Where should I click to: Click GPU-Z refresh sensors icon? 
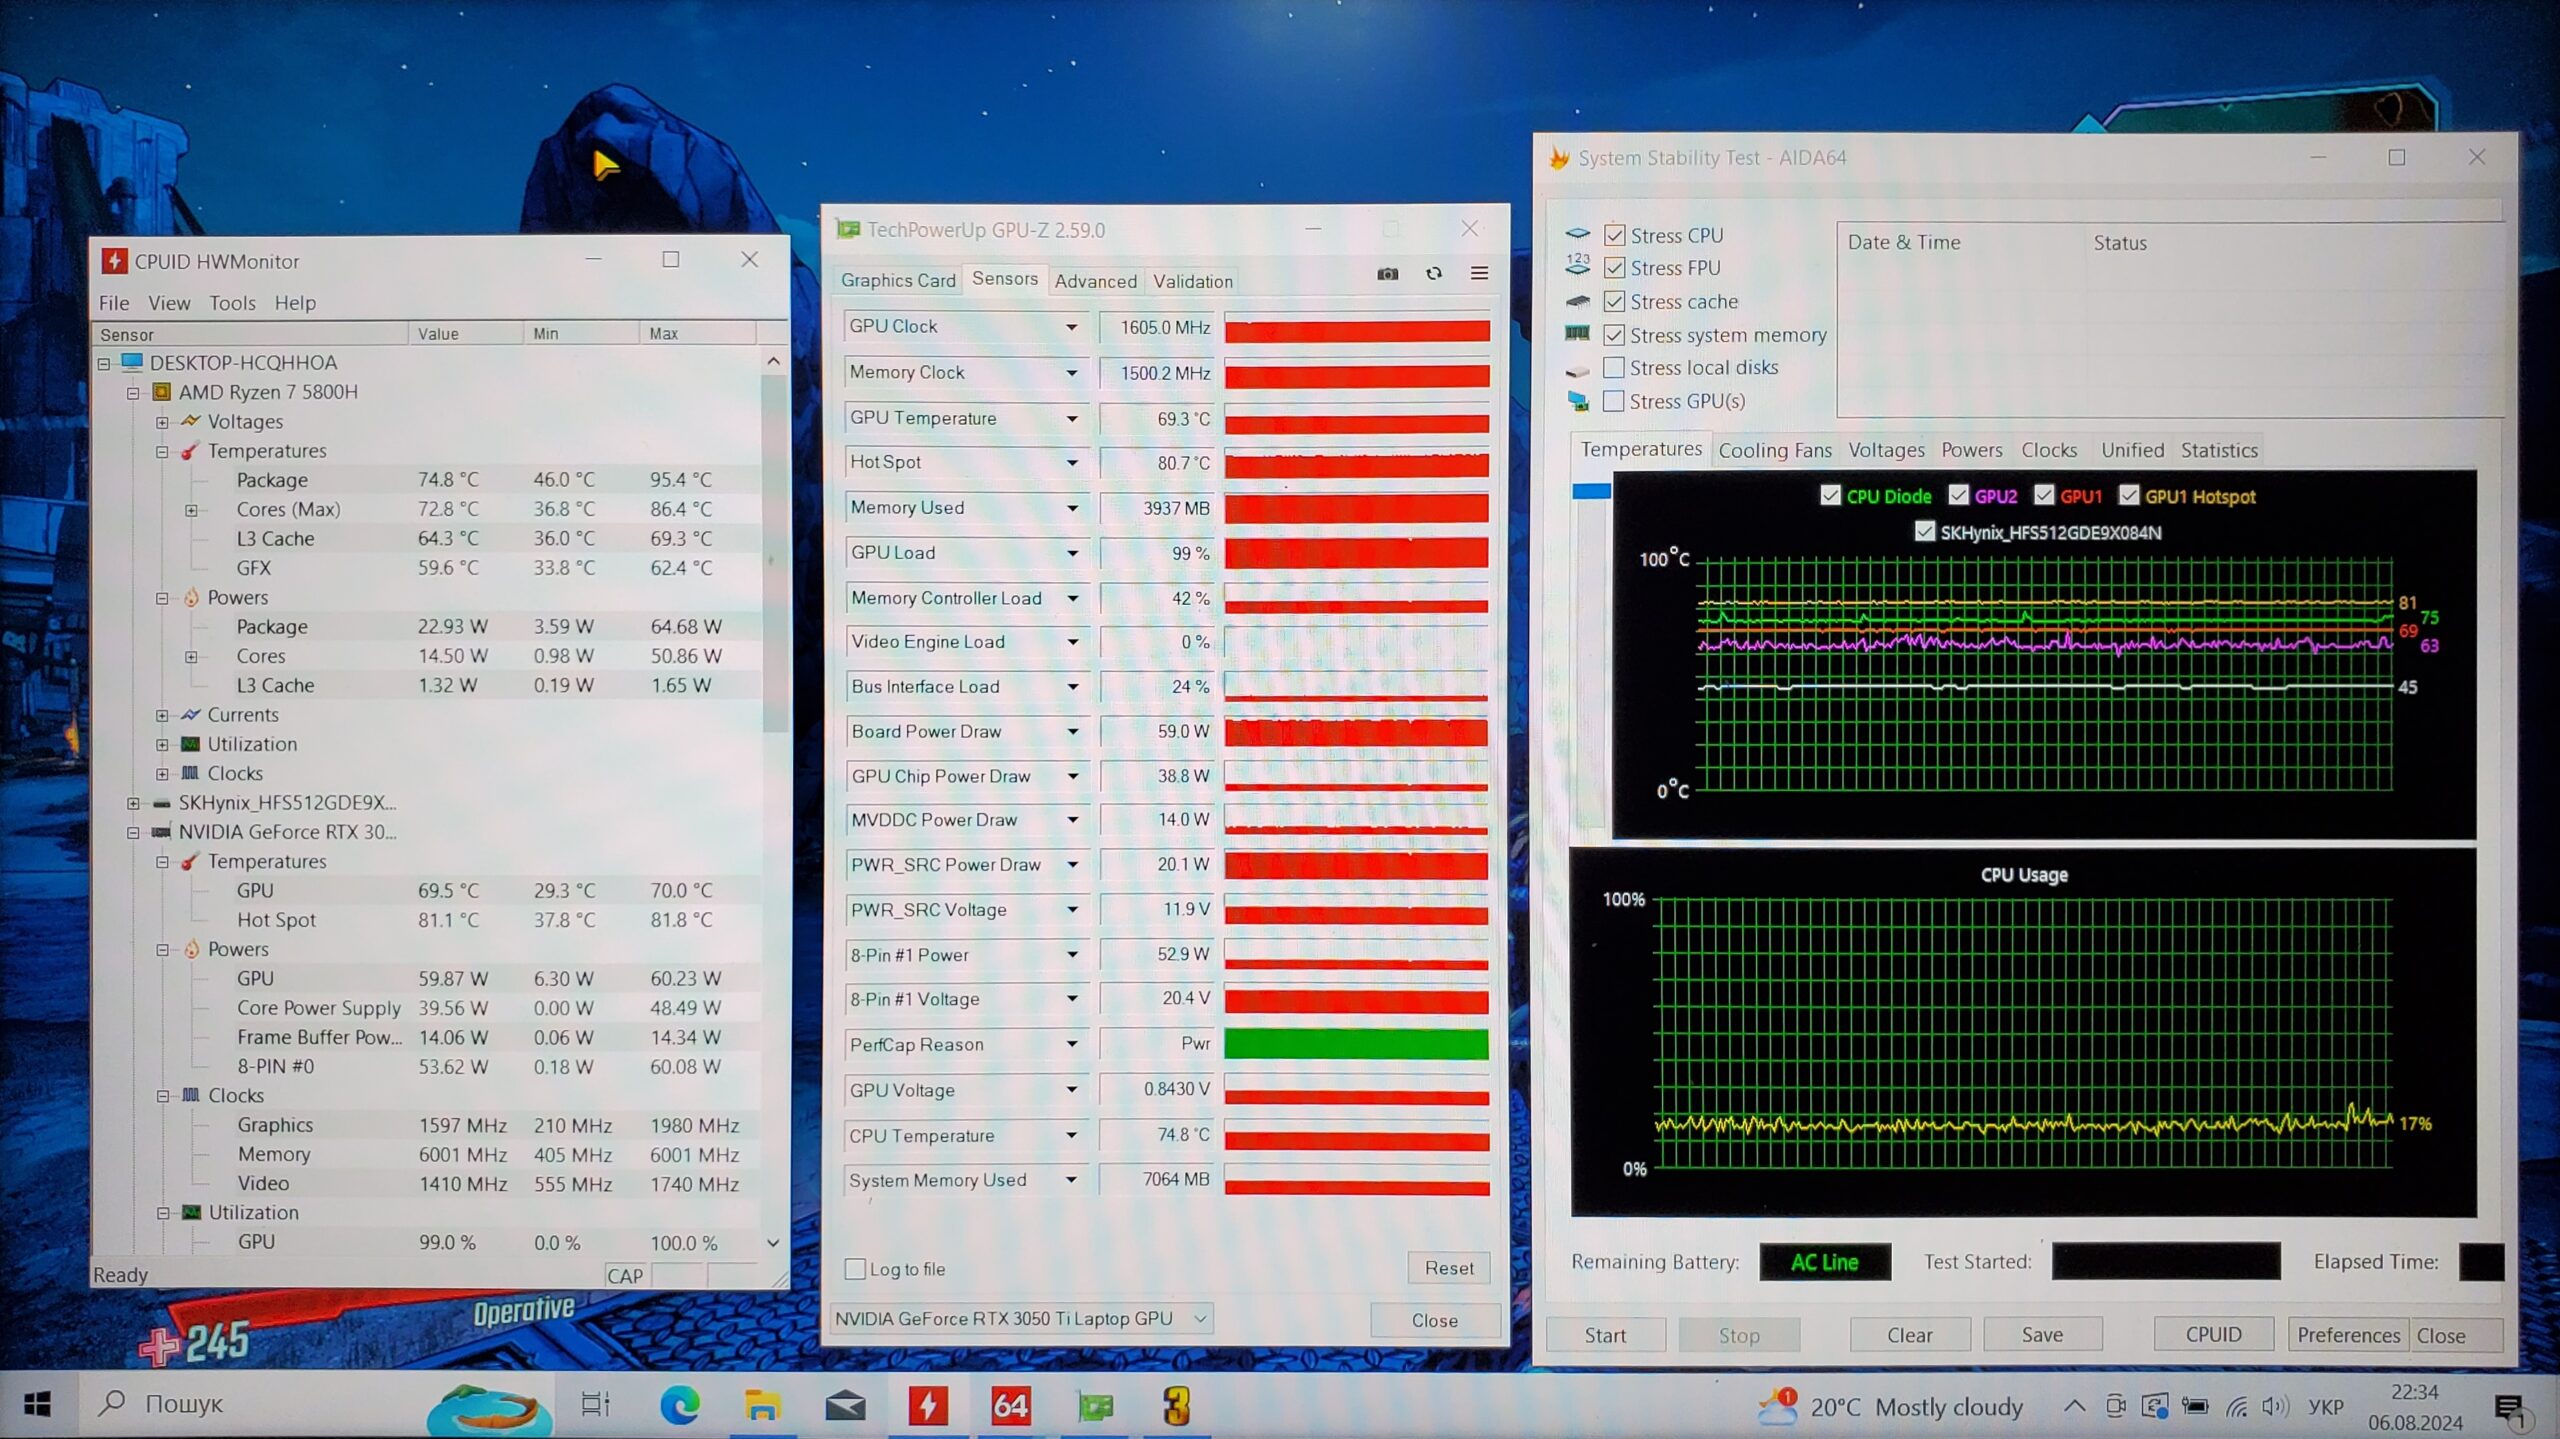[1434, 274]
